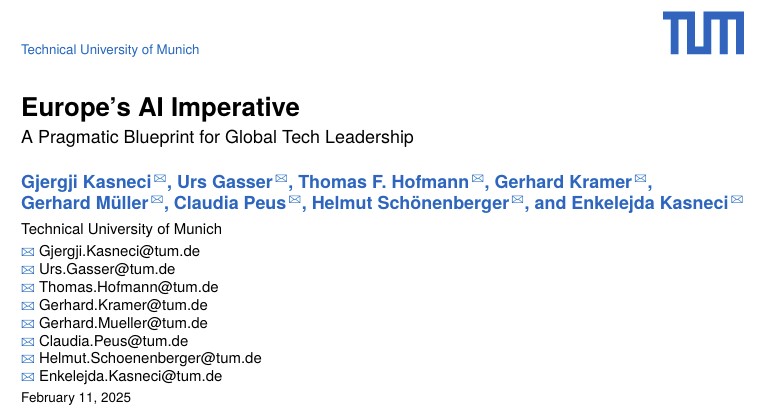Click envelope icon after Gerhard Kramer's name
This screenshot has width=762, height=417.
pos(641,178)
